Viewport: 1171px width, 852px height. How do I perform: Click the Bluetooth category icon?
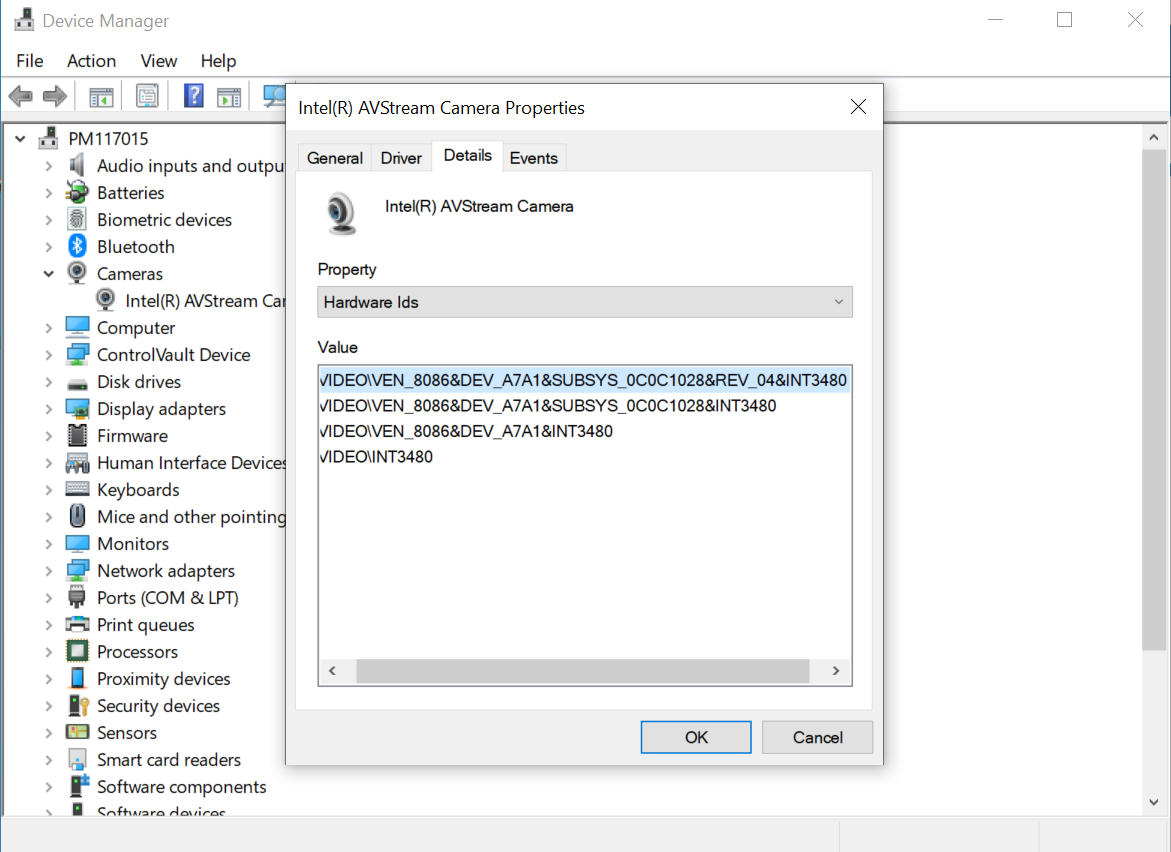click(77, 247)
